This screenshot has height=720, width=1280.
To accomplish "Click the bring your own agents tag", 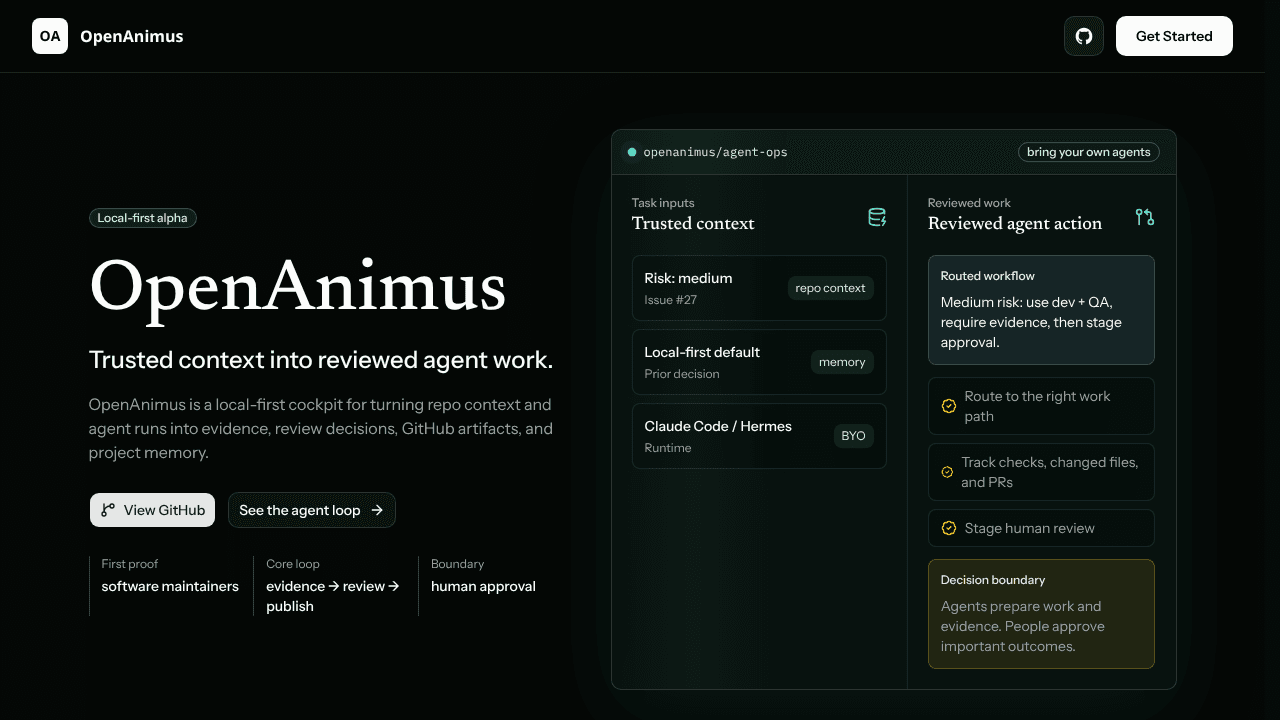I will (1089, 152).
